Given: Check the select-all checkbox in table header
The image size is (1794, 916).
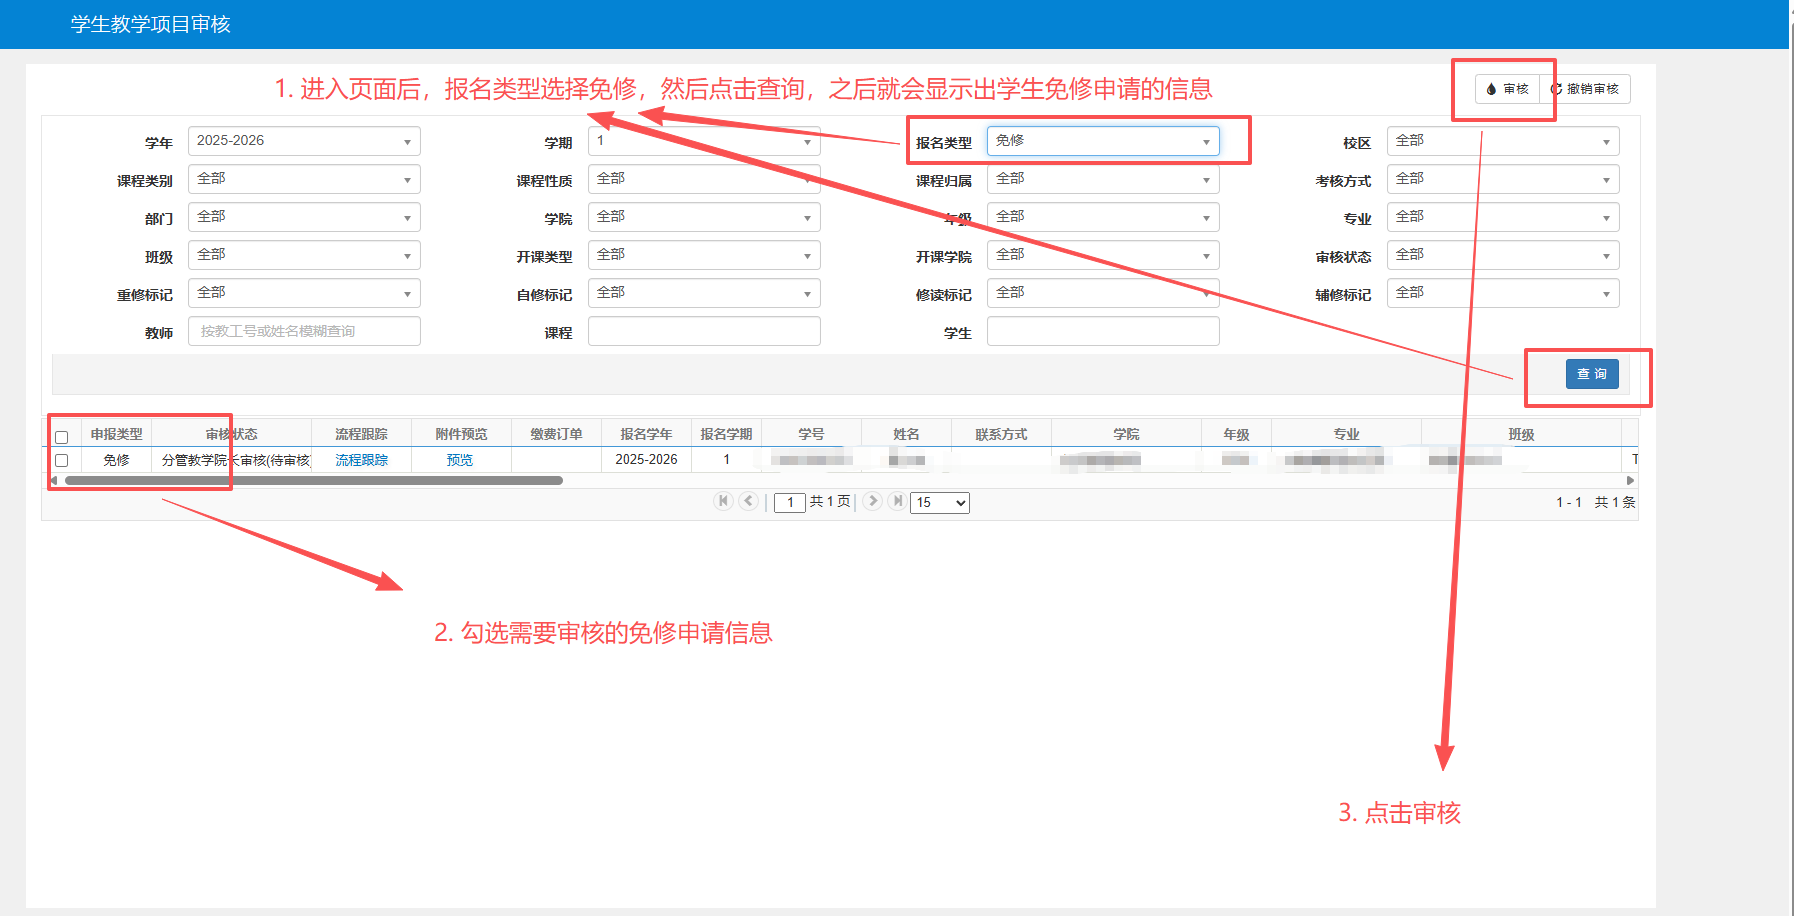Looking at the screenshot, I should [62, 437].
